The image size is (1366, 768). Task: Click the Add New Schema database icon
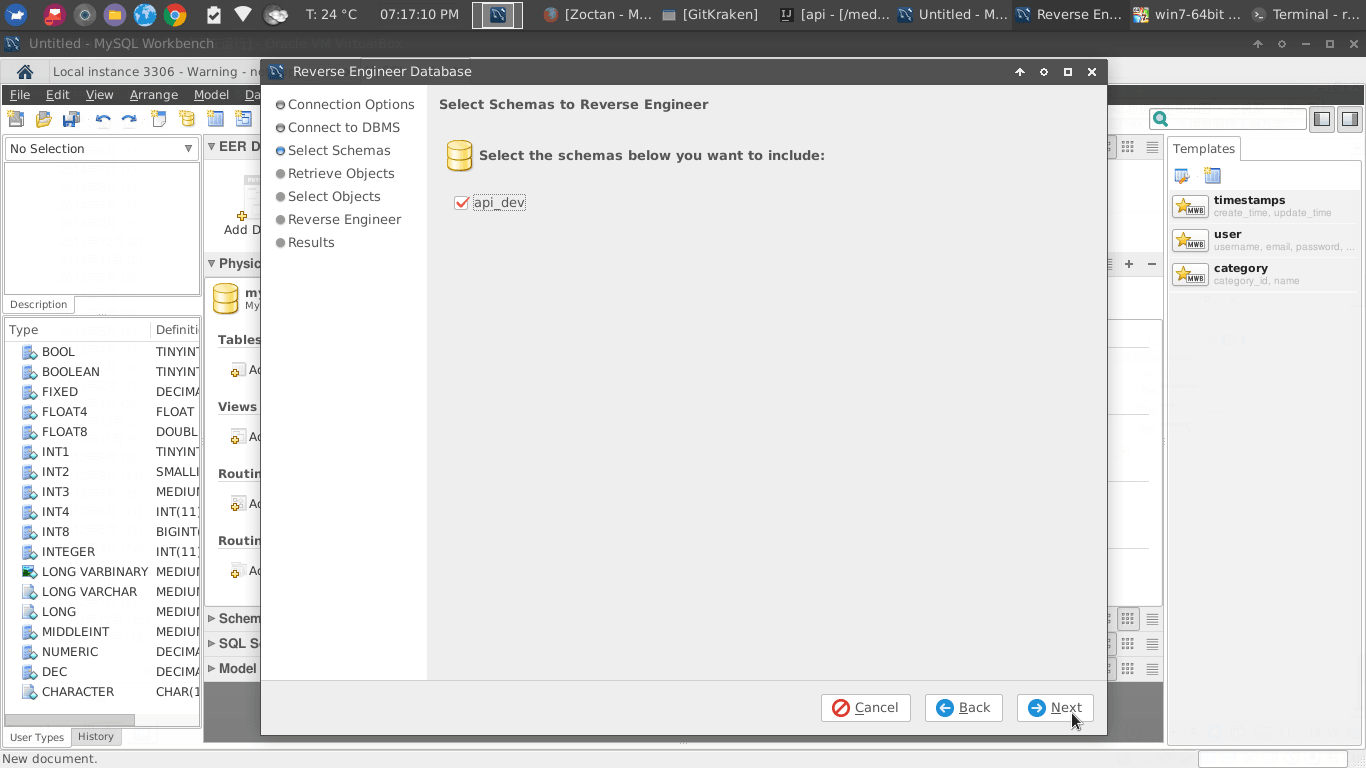[187, 119]
